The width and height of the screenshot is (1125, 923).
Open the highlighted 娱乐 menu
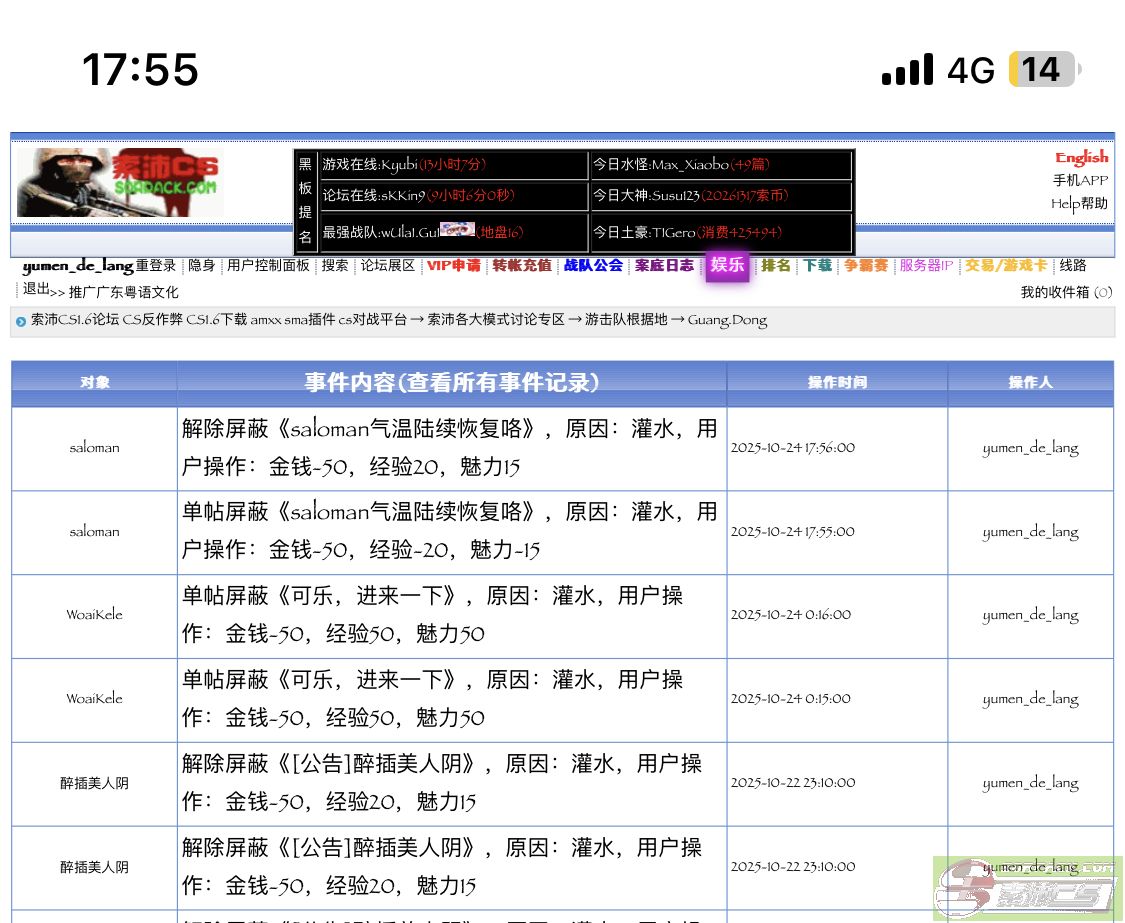(x=727, y=265)
